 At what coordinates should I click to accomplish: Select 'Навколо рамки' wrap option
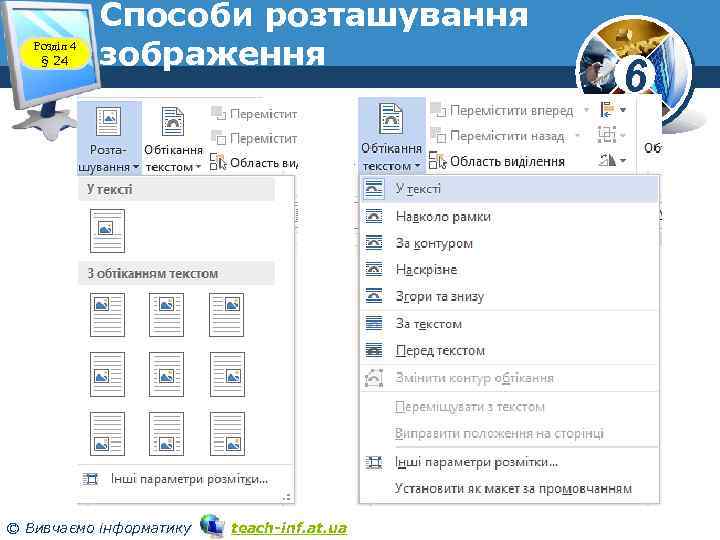coord(509,216)
